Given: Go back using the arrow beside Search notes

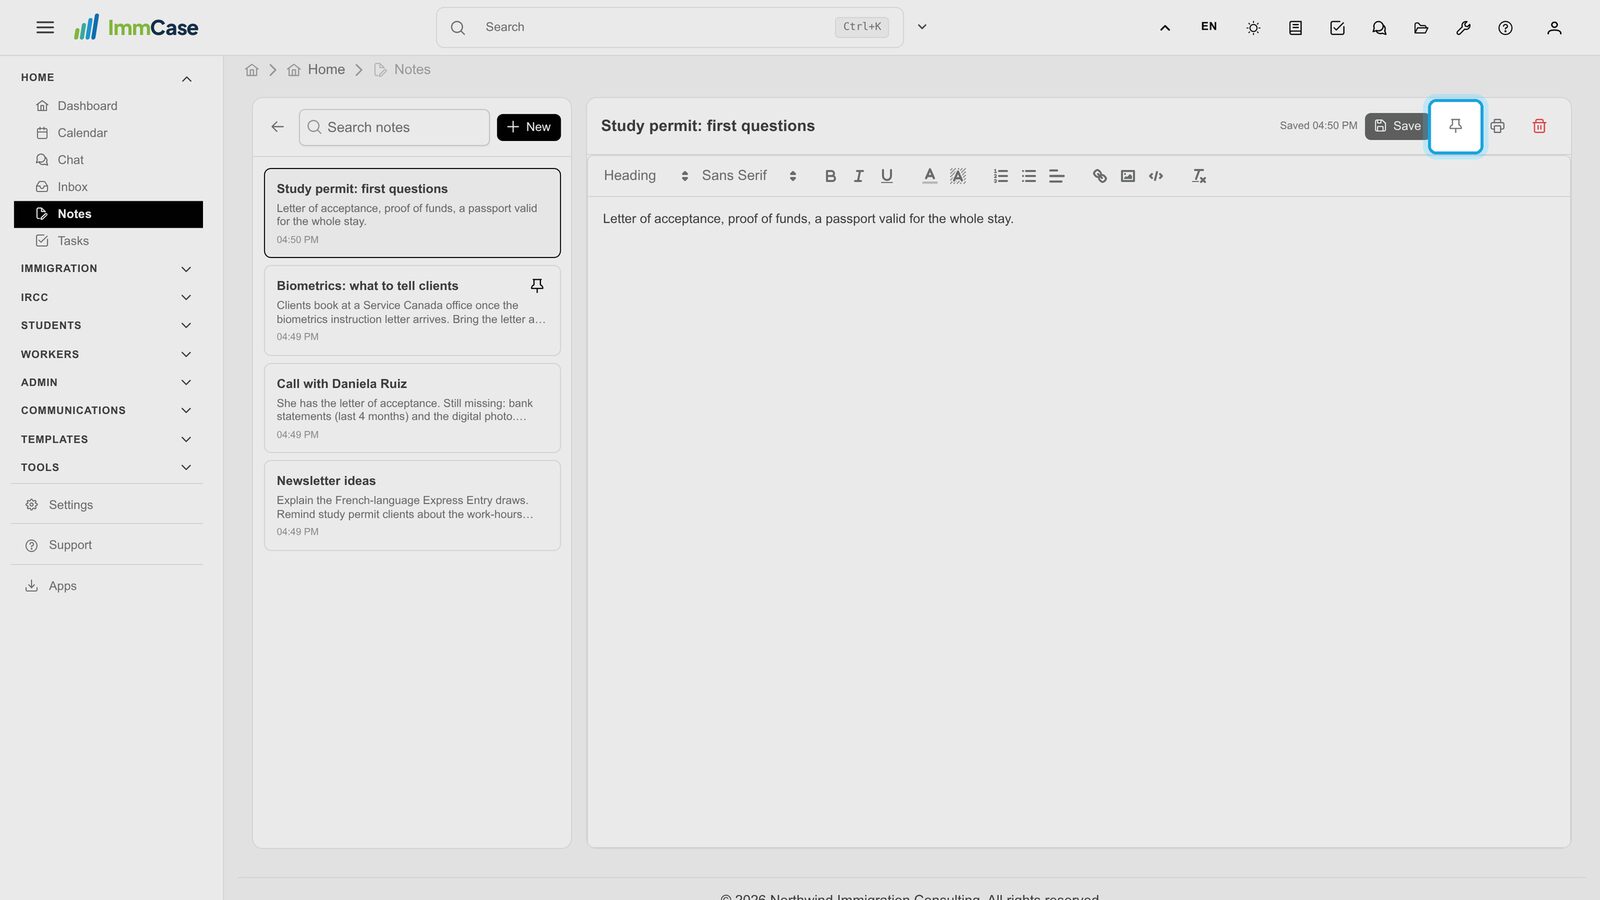Looking at the screenshot, I should 277,127.
